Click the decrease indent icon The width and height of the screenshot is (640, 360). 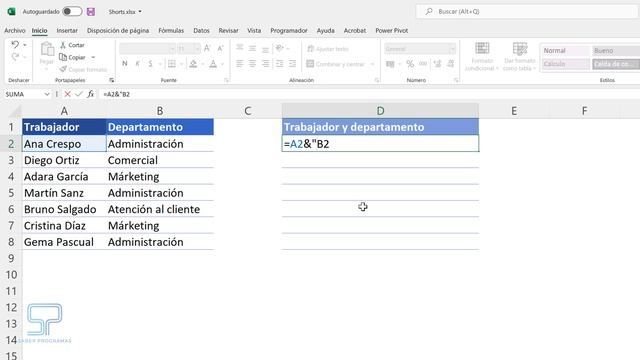coord(280,64)
